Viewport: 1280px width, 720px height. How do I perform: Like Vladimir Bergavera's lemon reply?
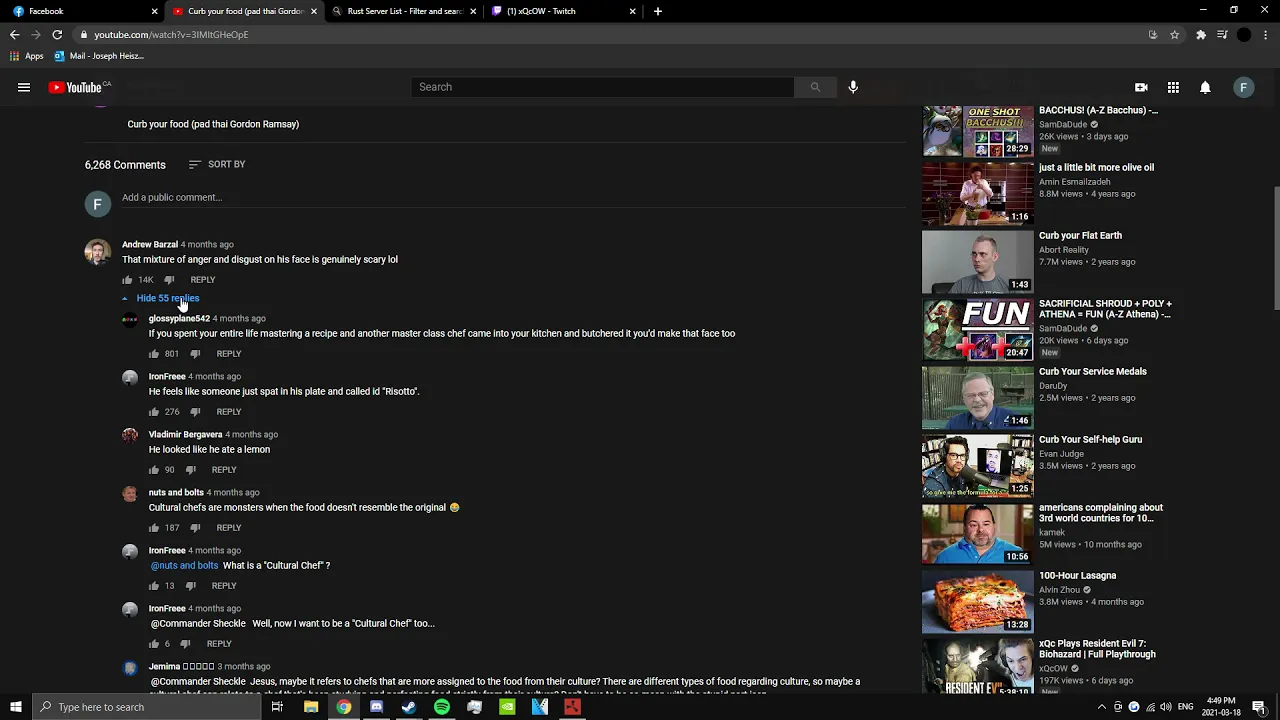154,470
